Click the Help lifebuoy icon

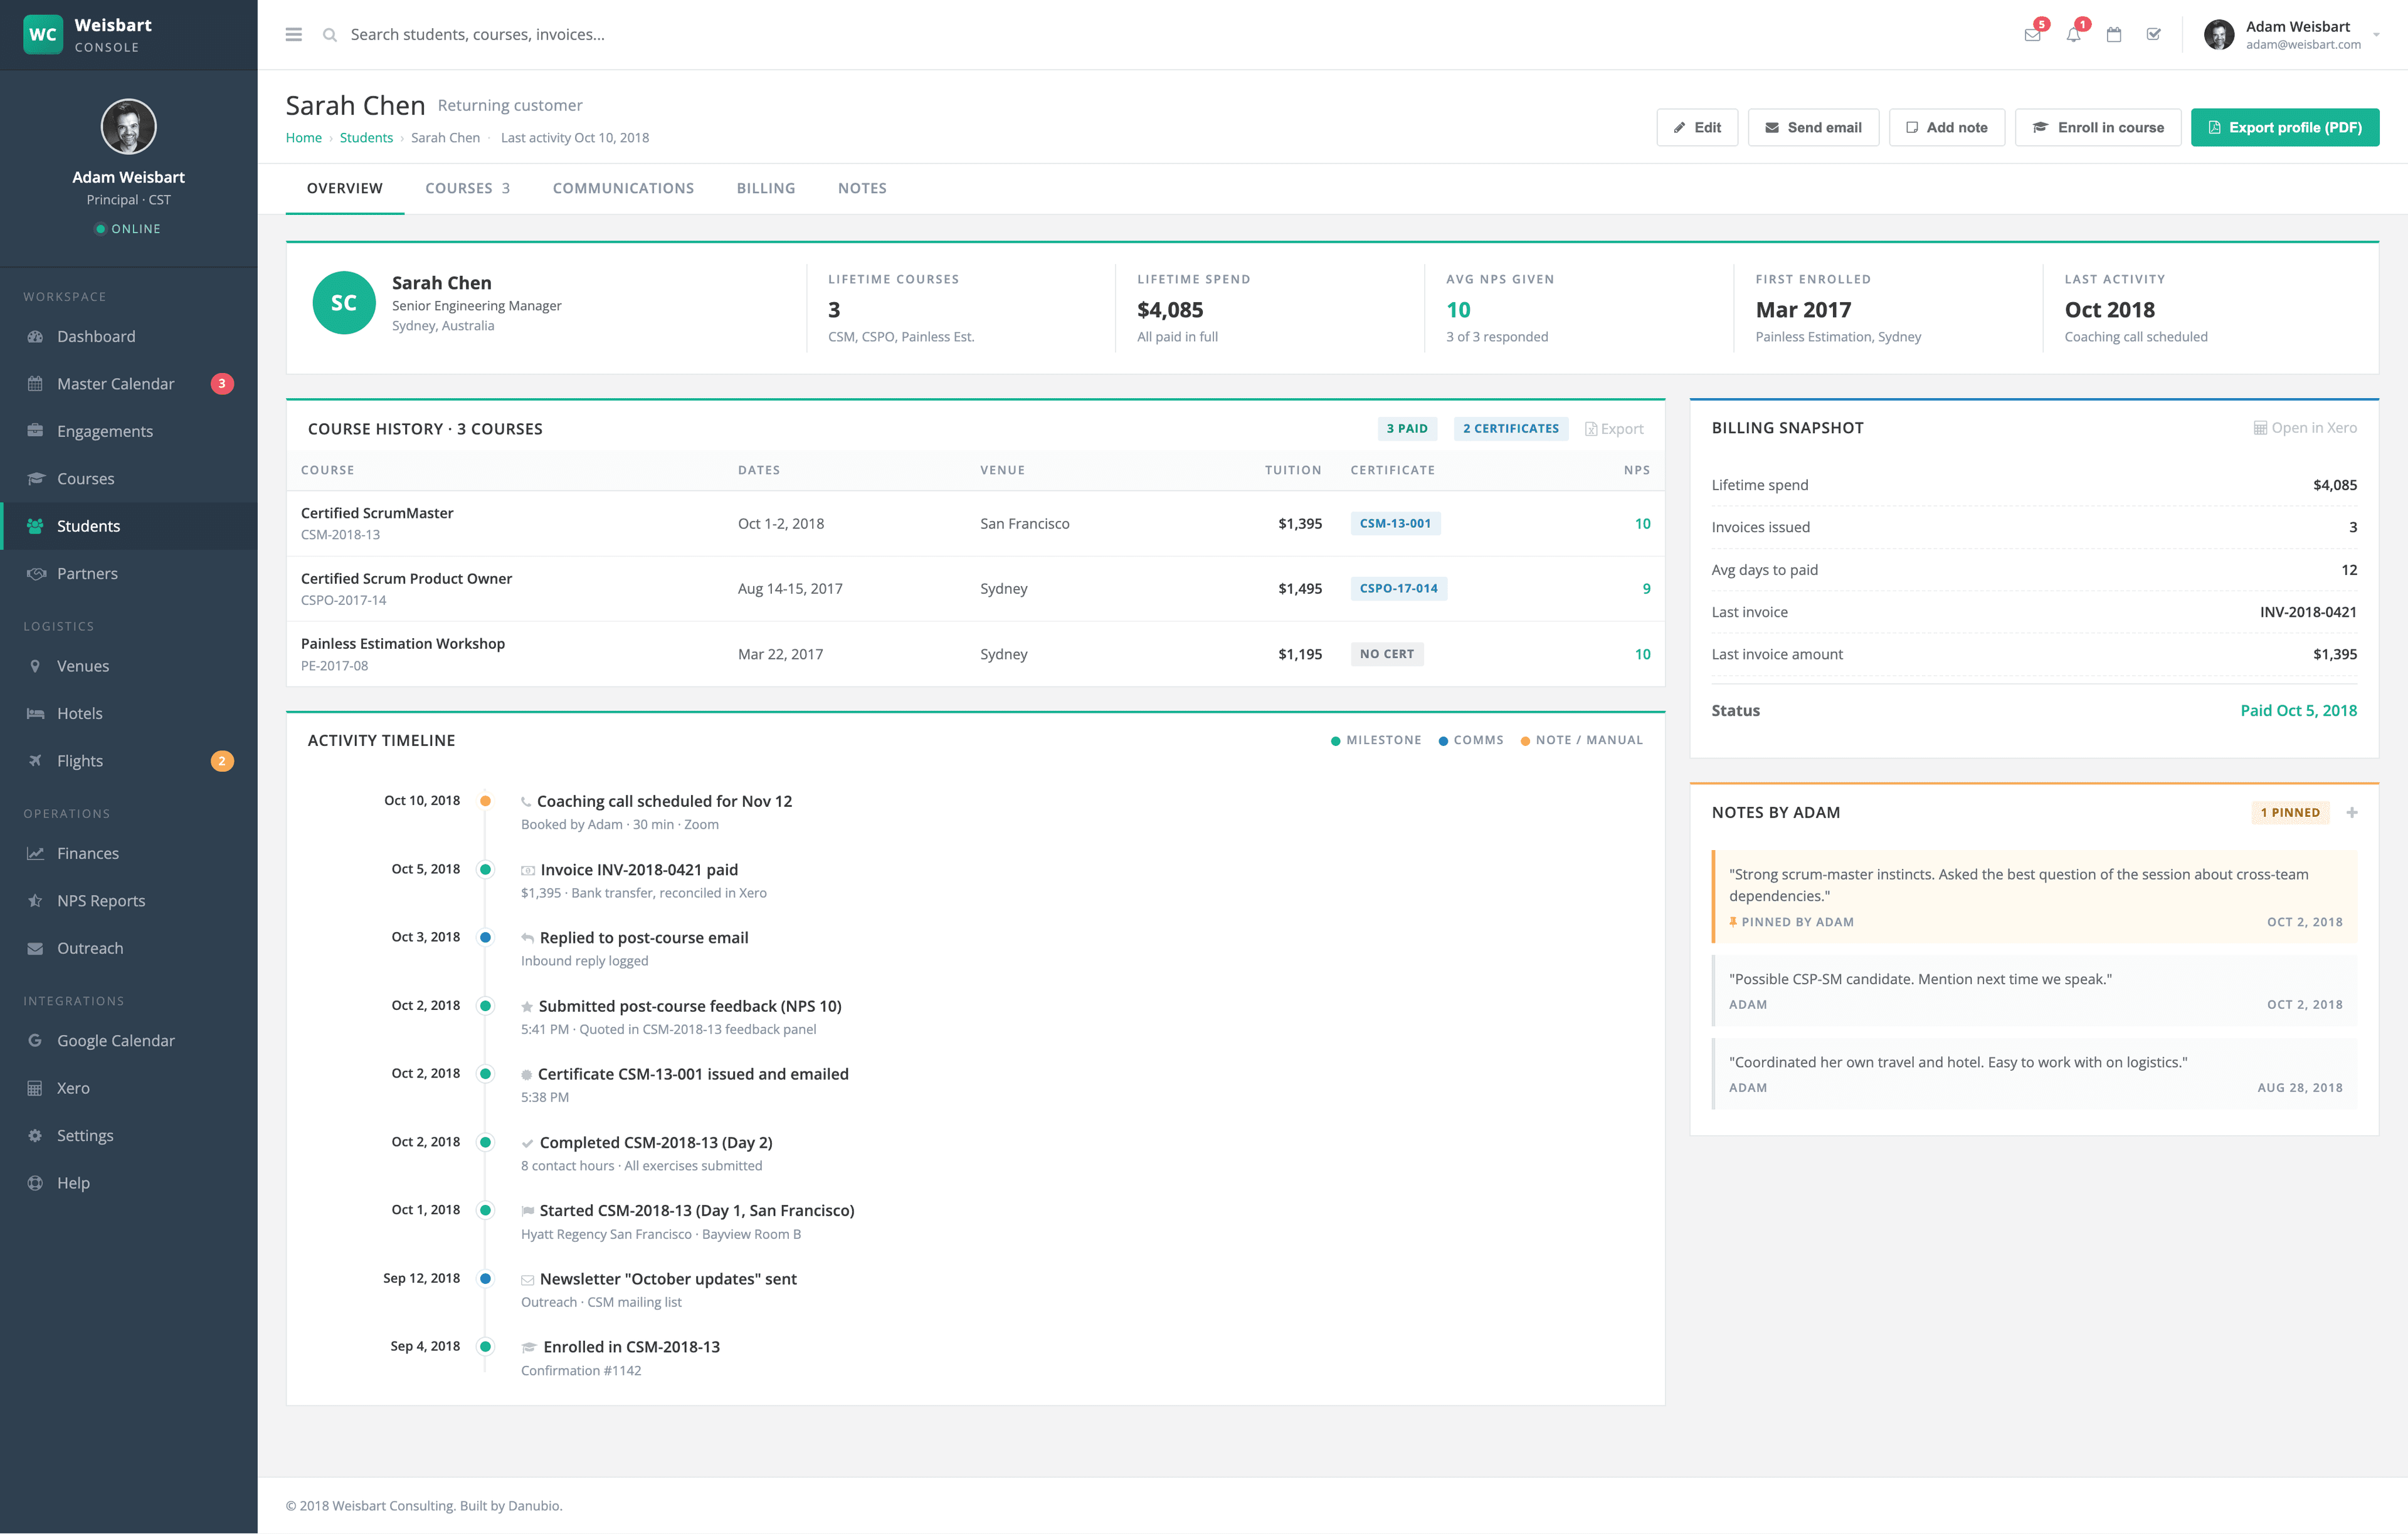coord(35,1183)
